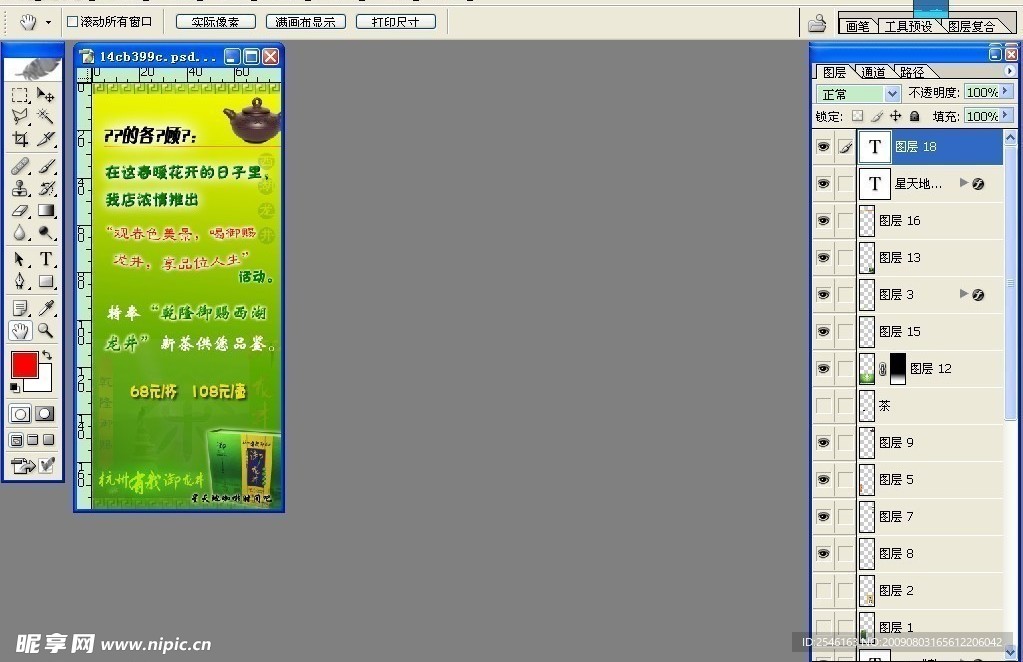Click the 图层 12 layer mask thumbnail
The height and width of the screenshot is (662, 1023).
[898, 369]
